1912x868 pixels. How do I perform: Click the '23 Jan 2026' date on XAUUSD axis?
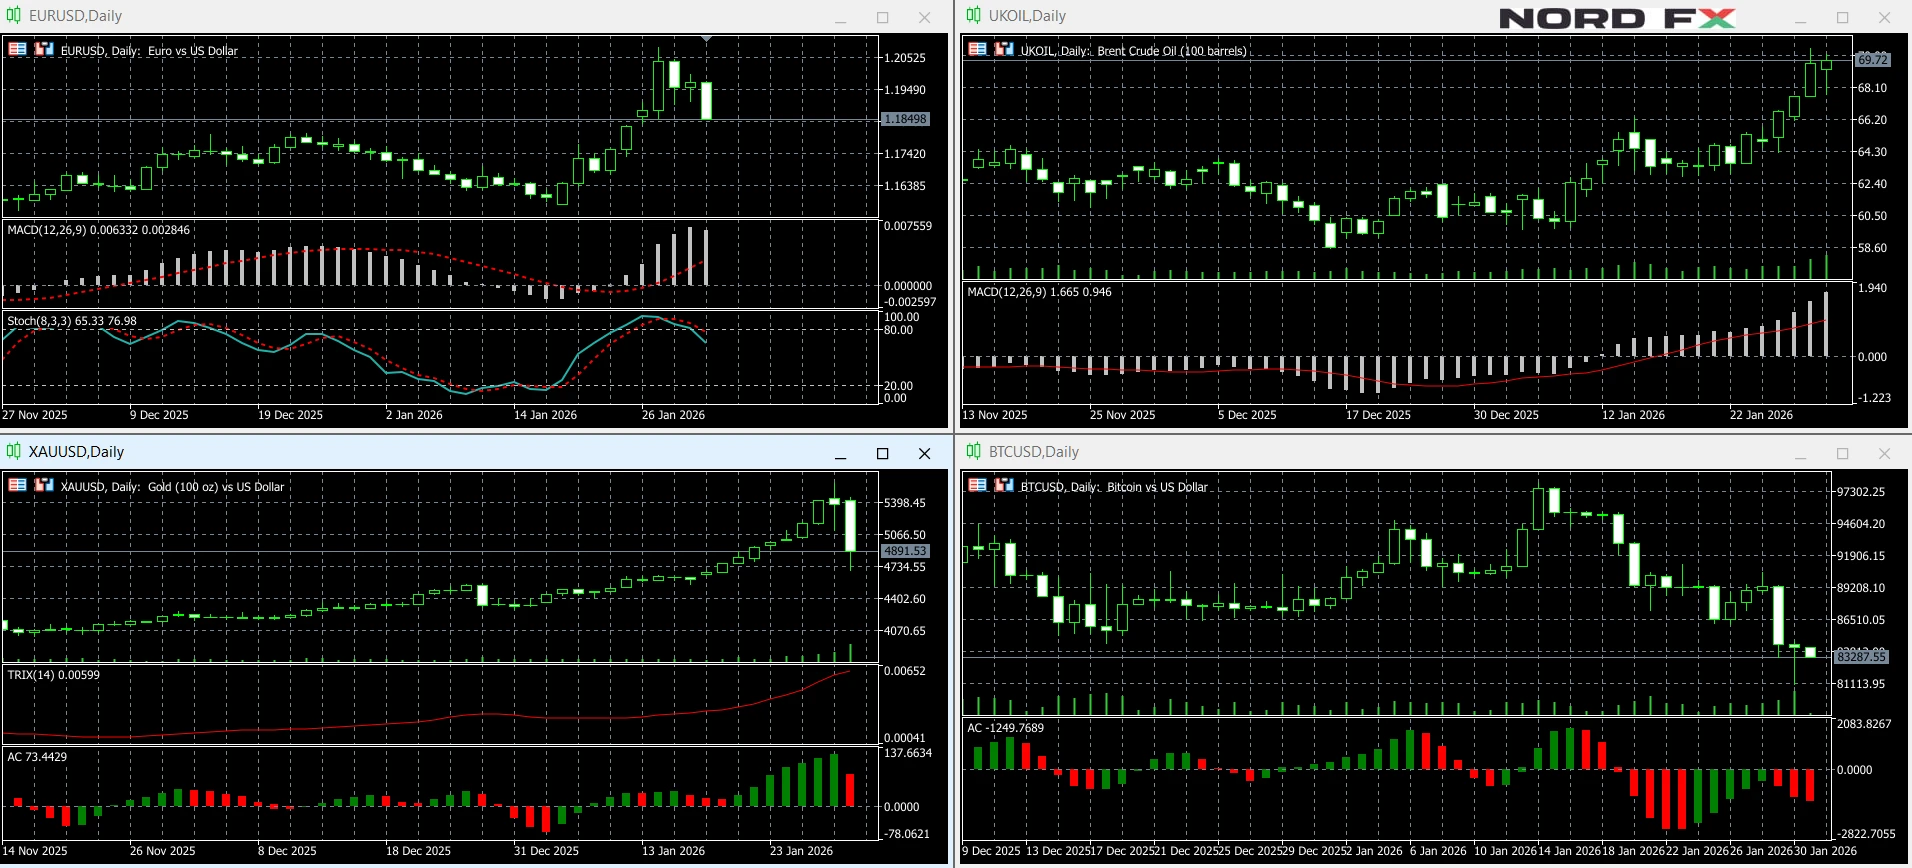801,851
